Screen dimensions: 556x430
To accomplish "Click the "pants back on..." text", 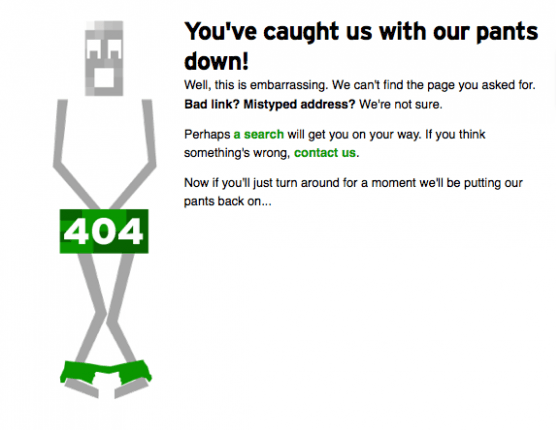I will [228, 201].
